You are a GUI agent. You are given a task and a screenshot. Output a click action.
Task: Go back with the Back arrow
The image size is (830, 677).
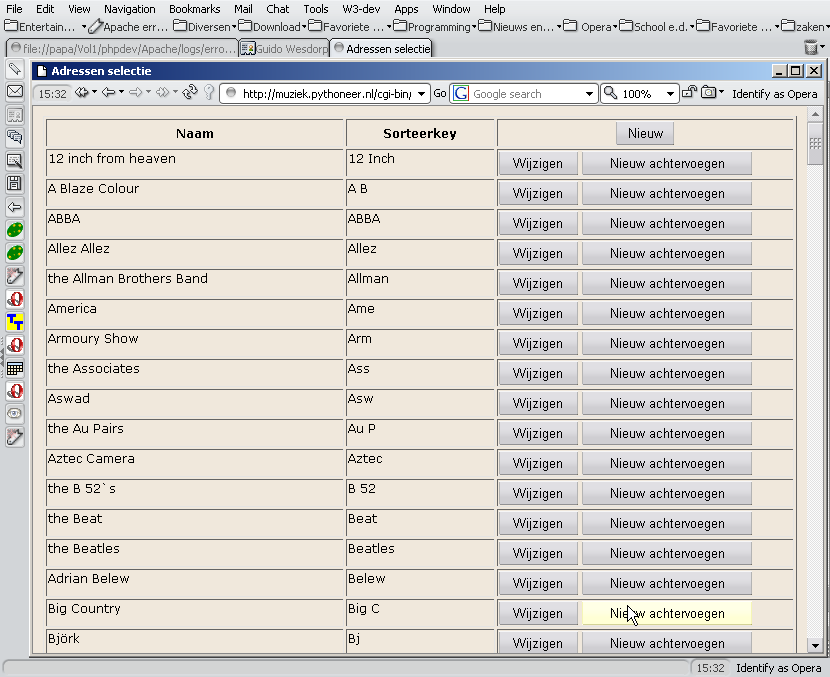coord(109,93)
